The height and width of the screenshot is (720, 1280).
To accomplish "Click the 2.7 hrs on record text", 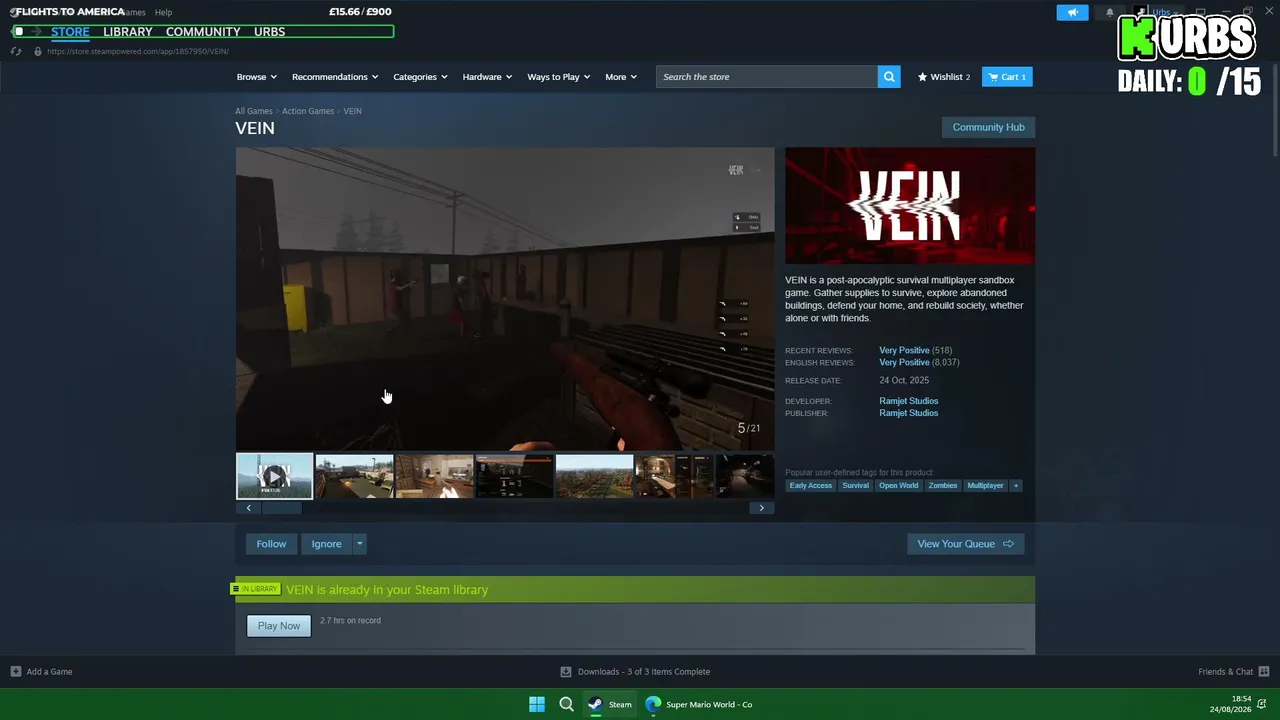I will (x=350, y=621).
